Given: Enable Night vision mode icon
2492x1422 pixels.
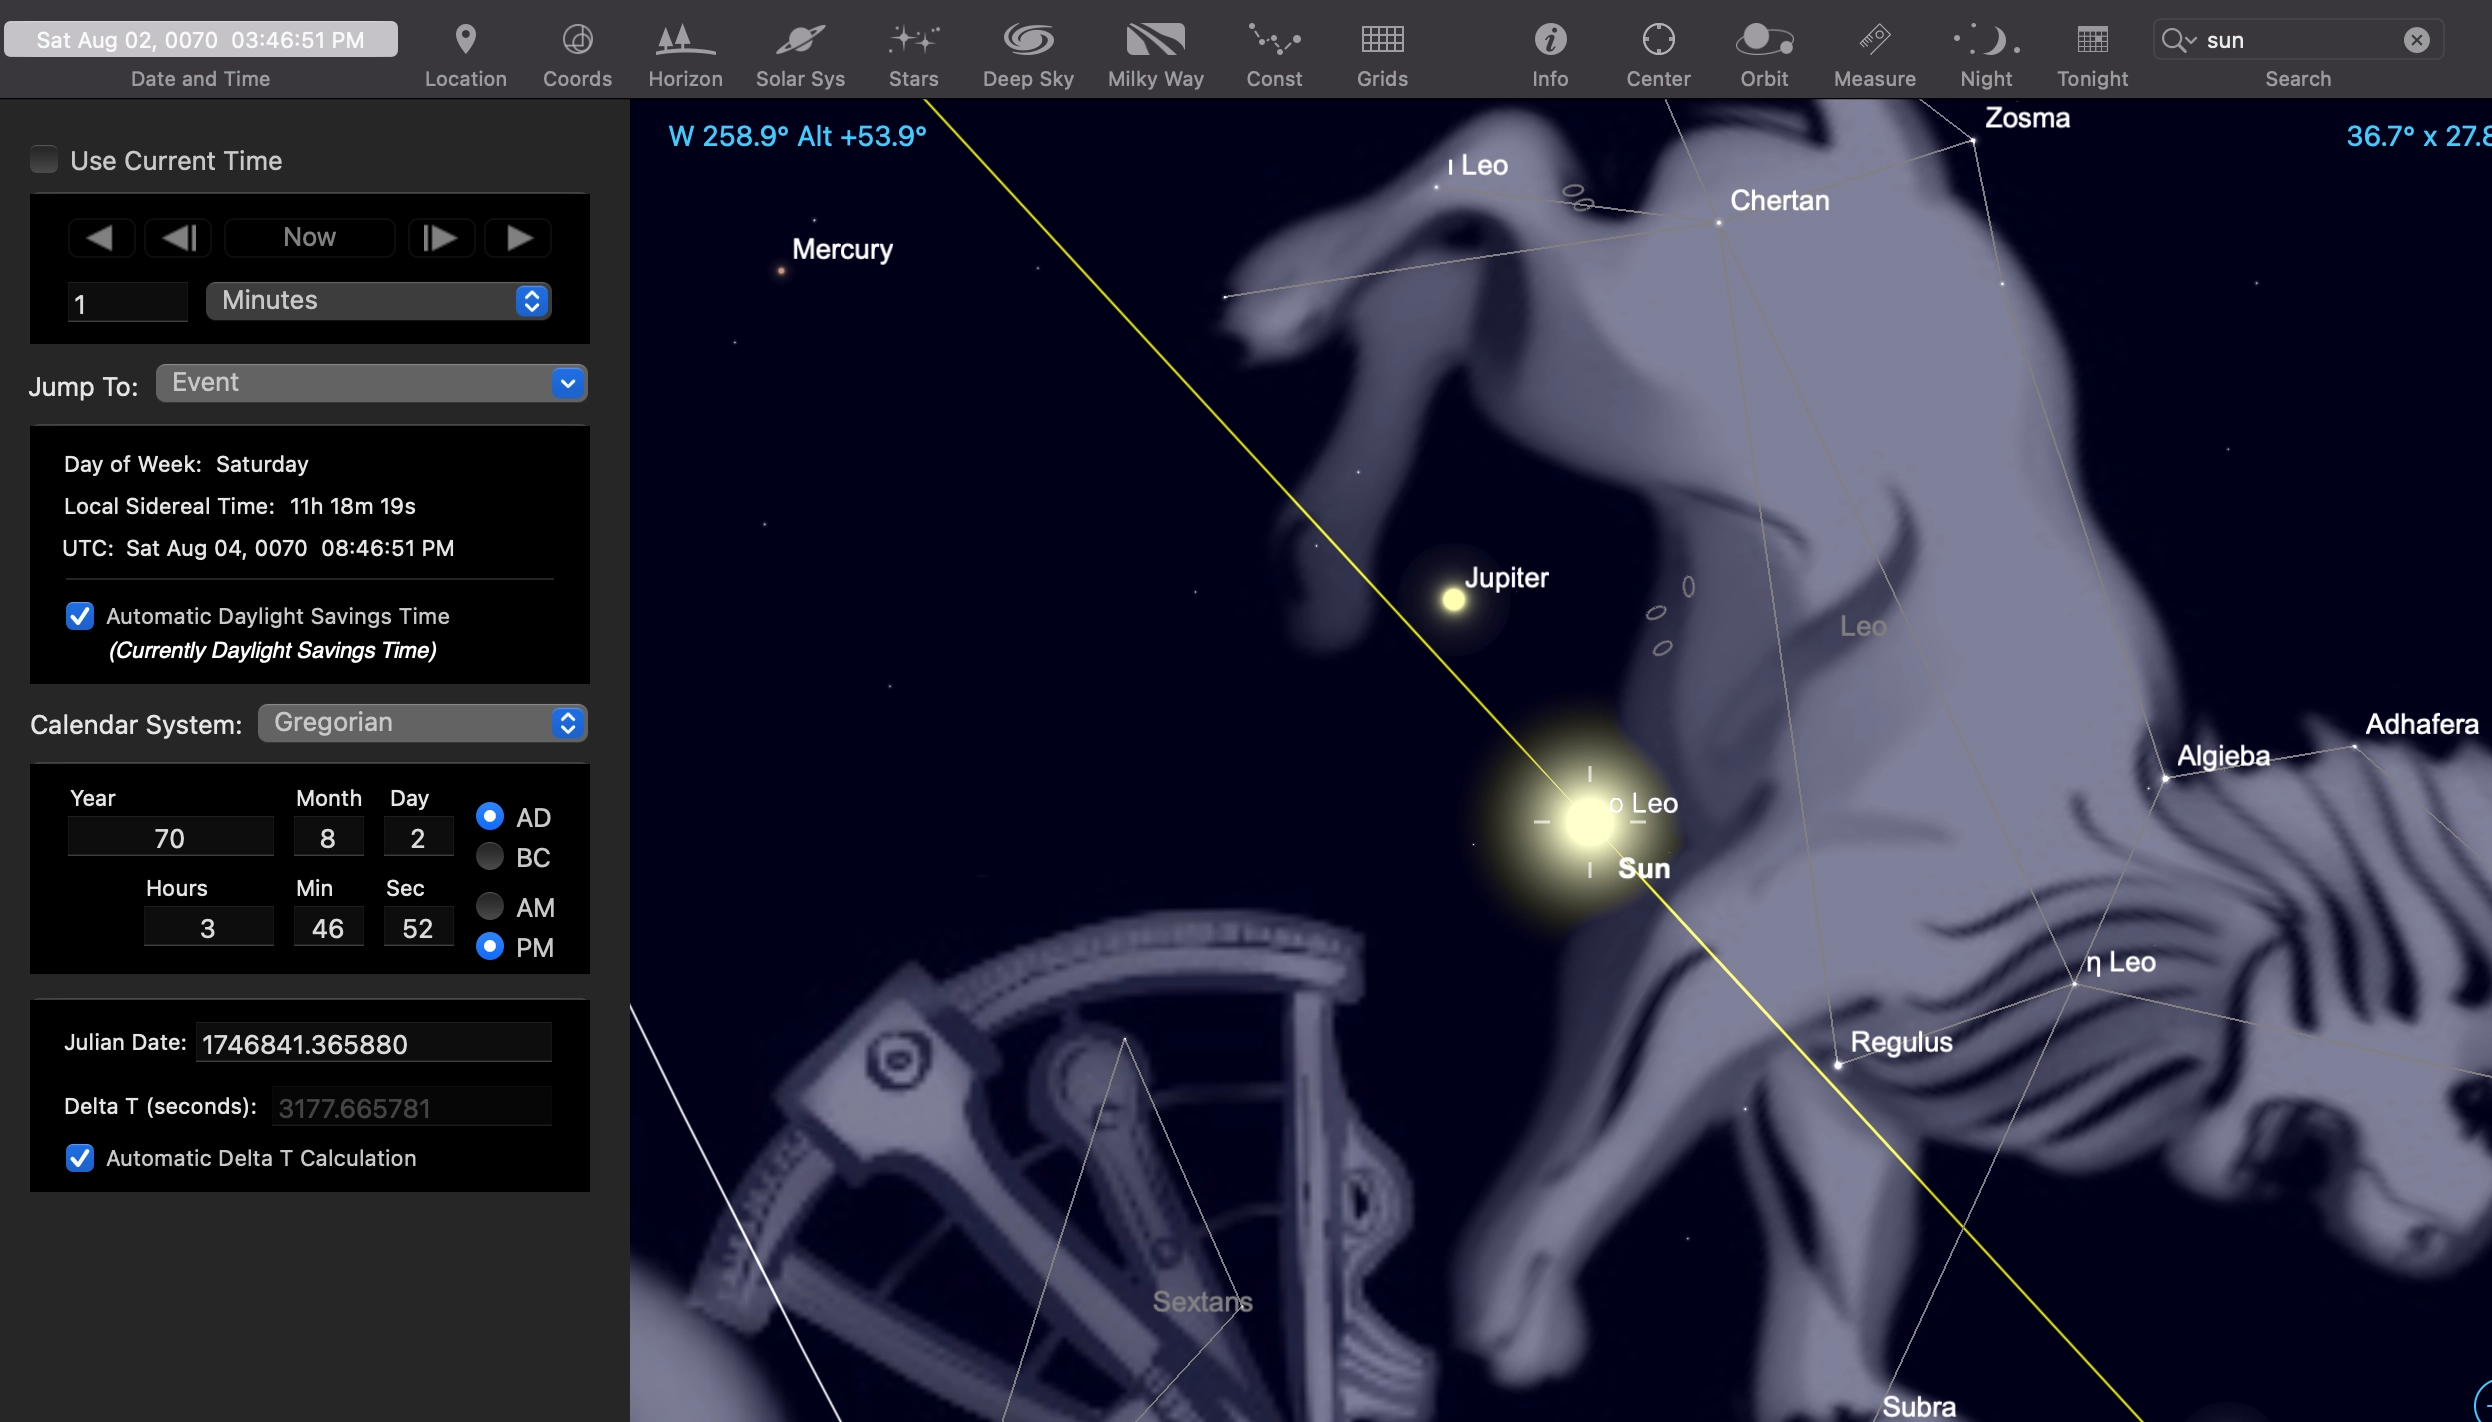Looking at the screenshot, I should [x=1986, y=40].
